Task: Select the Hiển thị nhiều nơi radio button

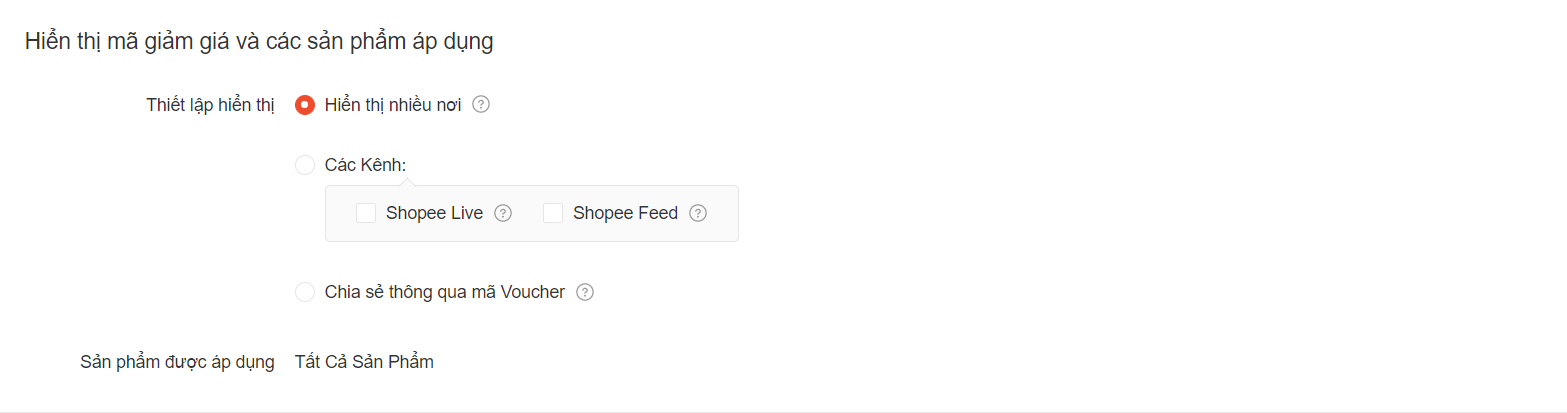Action: point(305,105)
